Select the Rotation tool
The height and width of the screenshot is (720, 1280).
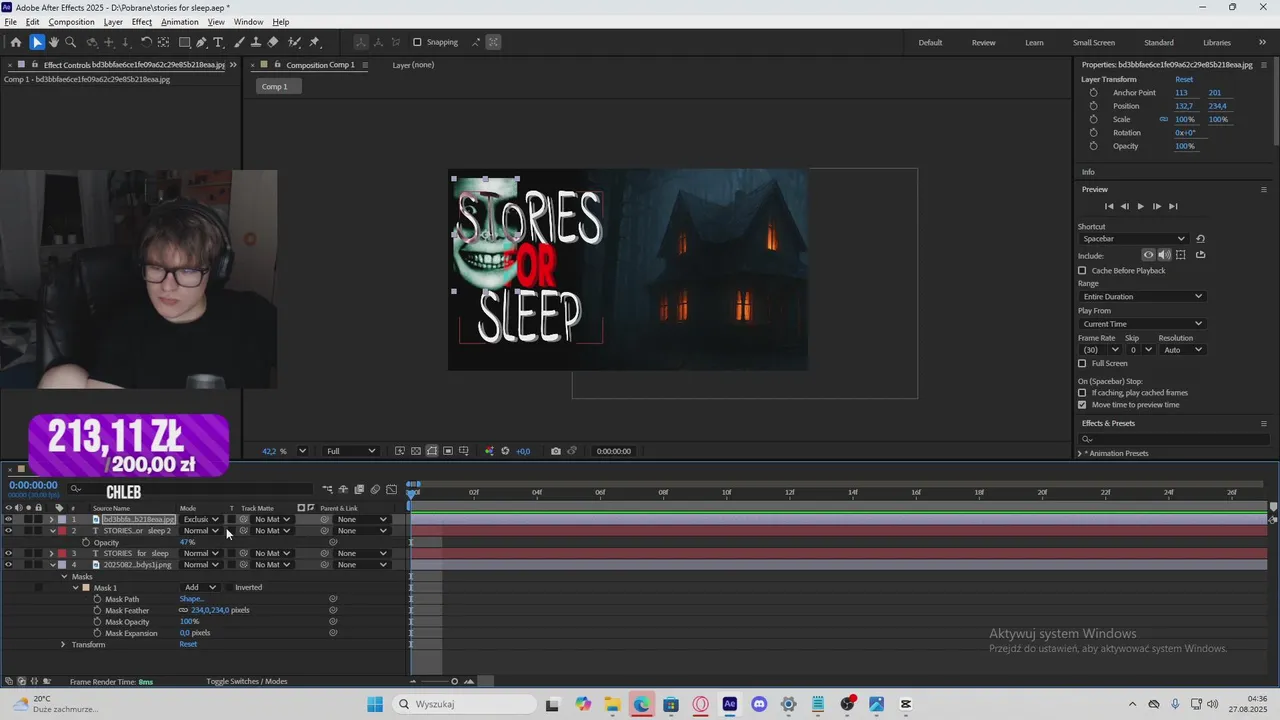[x=146, y=42]
